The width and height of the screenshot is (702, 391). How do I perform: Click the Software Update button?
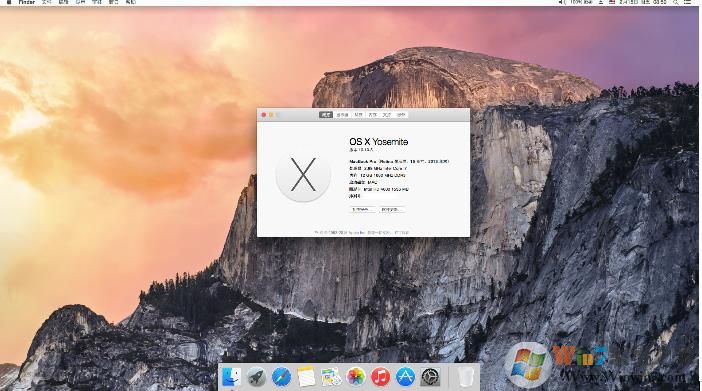coord(392,209)
